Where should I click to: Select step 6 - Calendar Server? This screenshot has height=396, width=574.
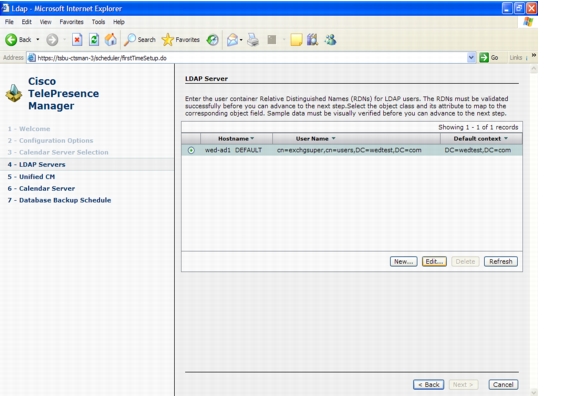click(41, 188)
